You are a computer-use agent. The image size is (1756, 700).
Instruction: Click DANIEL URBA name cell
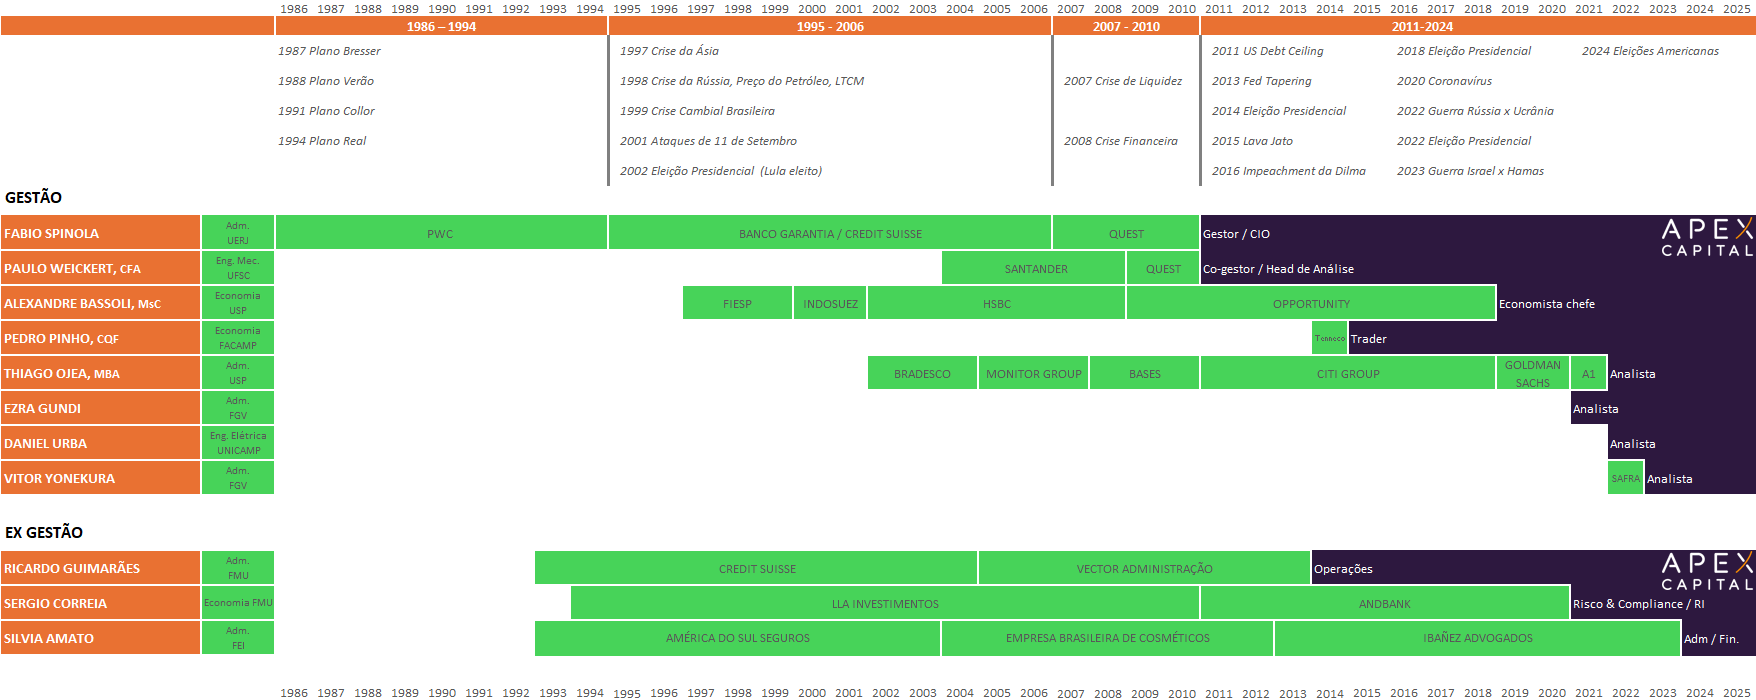[100, 443]
